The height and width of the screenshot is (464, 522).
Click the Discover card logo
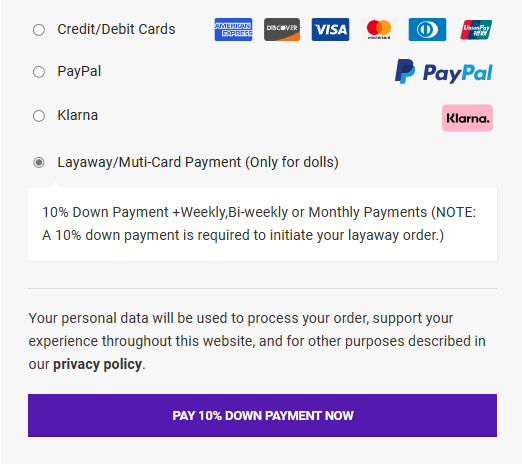coord(282,30)
